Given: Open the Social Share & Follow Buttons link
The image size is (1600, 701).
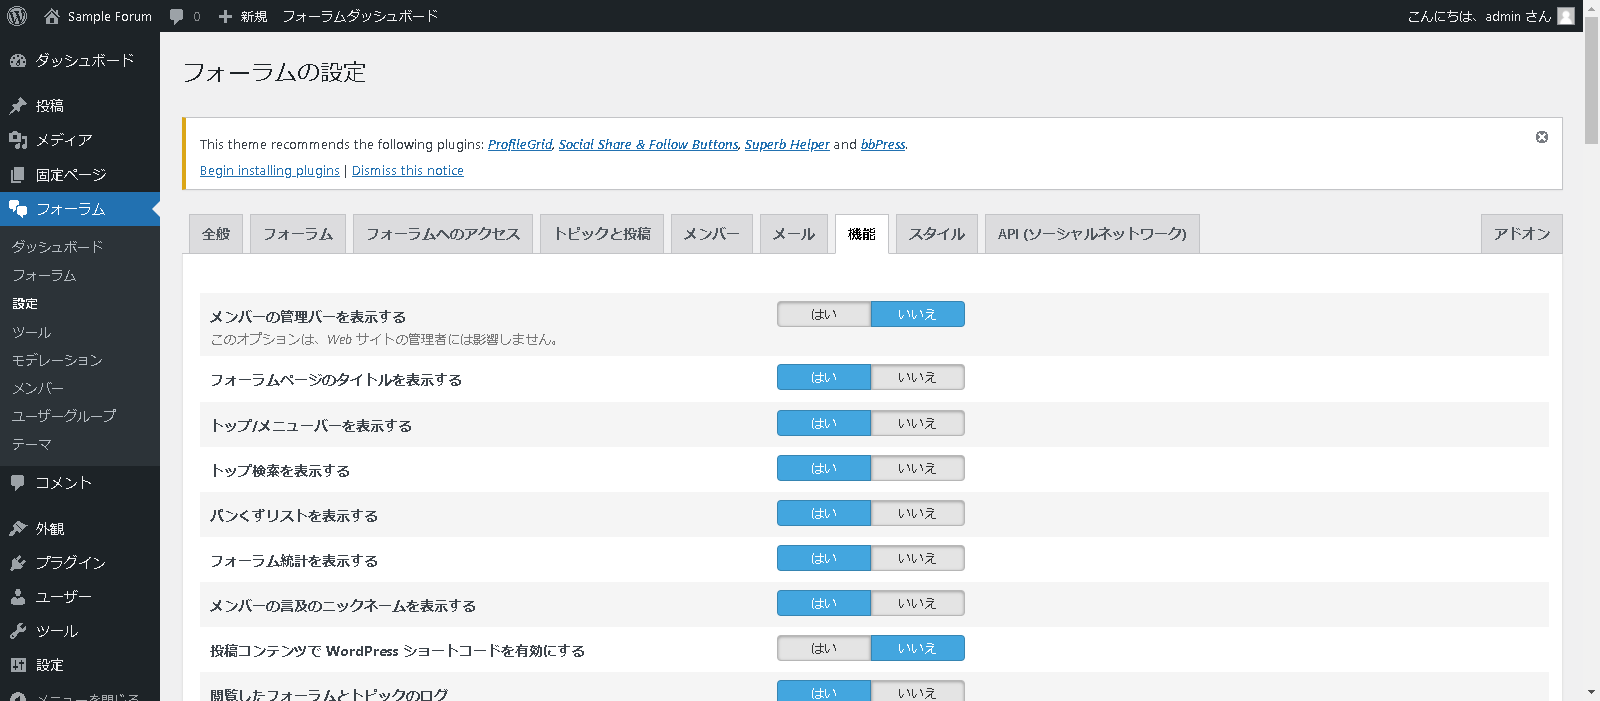Looking at the screenshot, I should click(648, 145).
